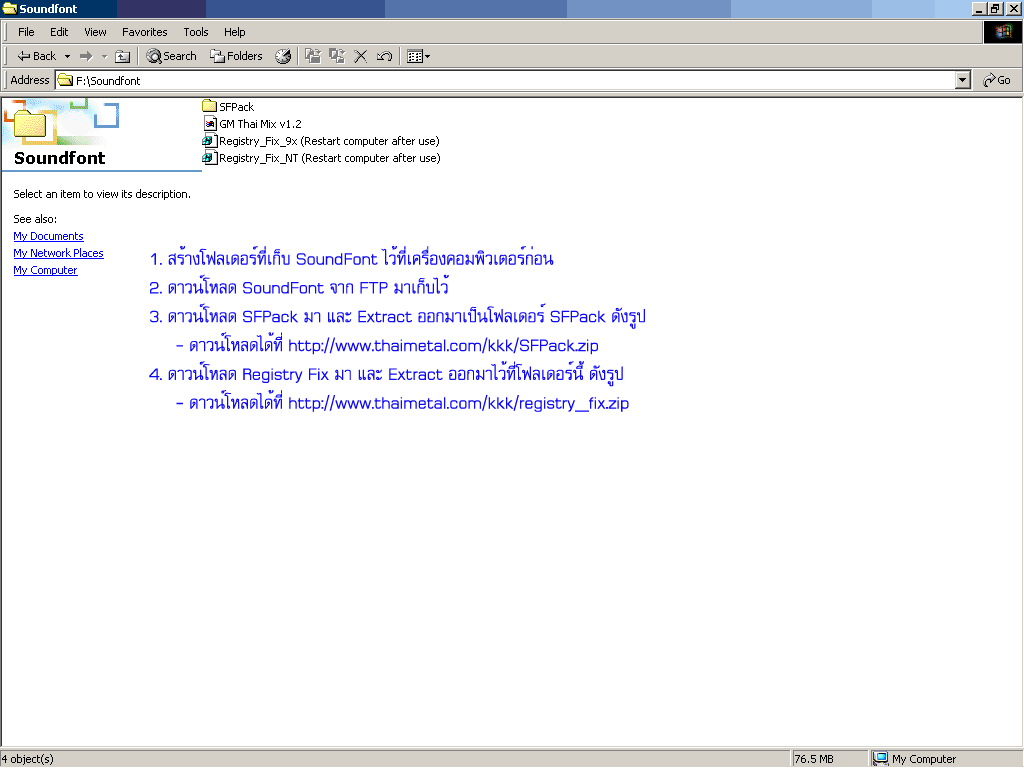Select the Registry_Fix_9x file
Screen dimensions: 1024x768
[x=321, y=140]
